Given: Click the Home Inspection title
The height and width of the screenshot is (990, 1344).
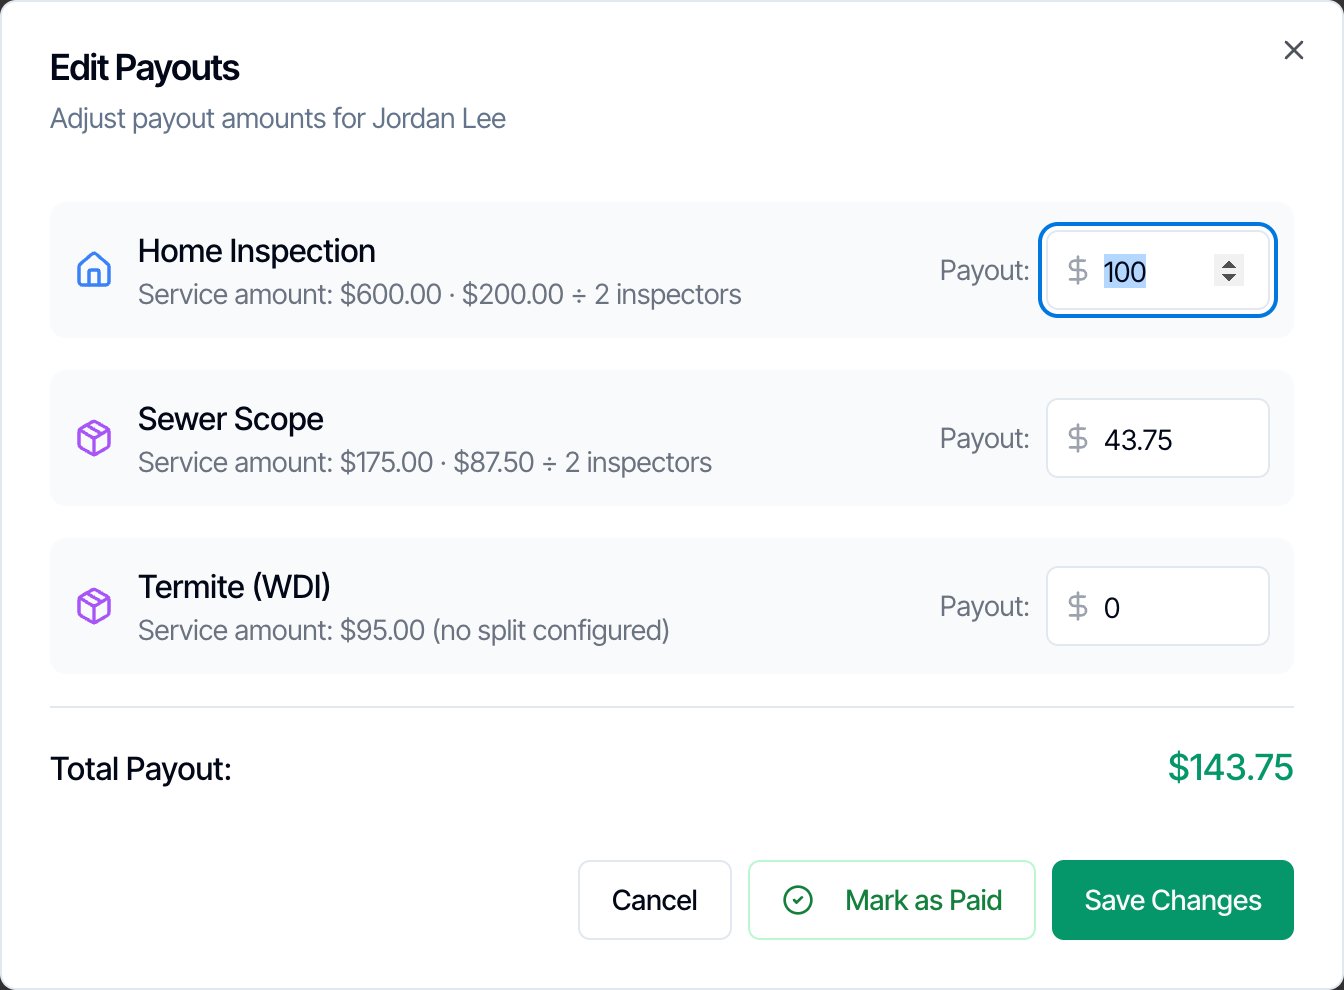Looking at the screenshot, I should click(x=257, y=251).
